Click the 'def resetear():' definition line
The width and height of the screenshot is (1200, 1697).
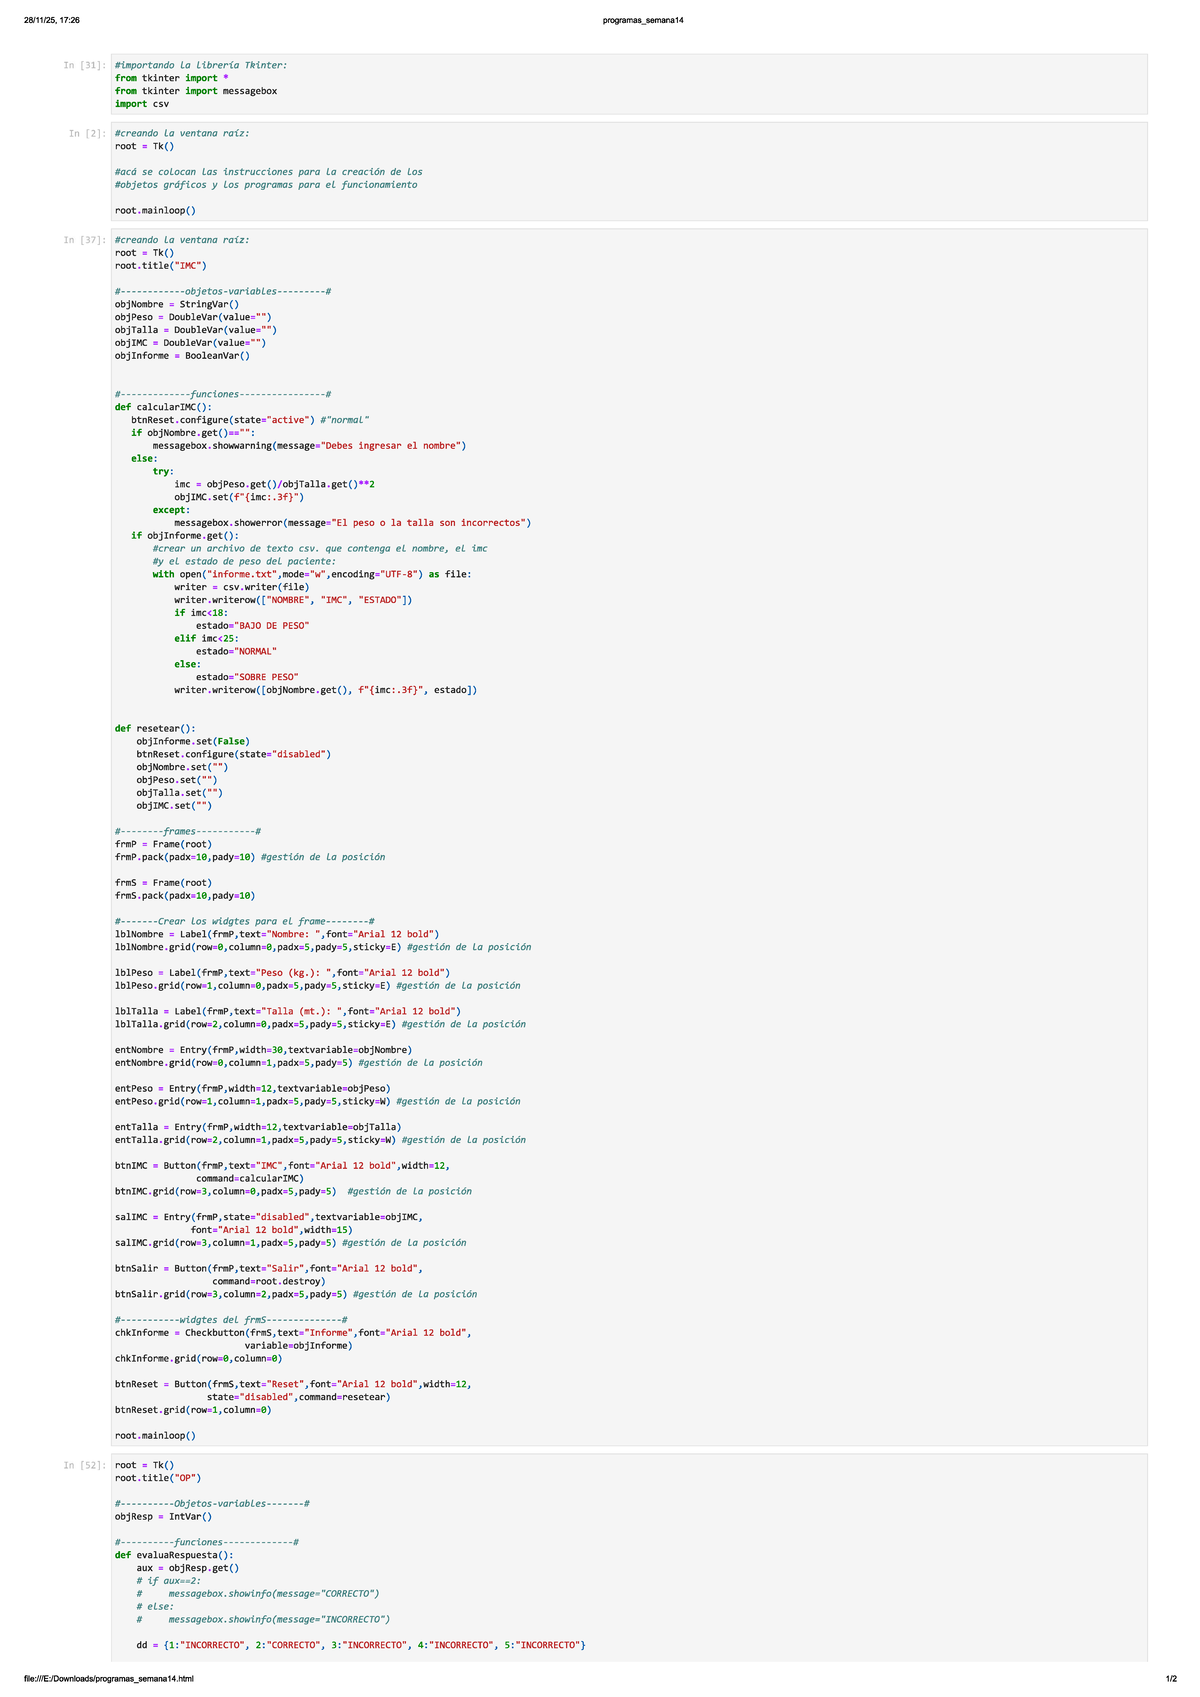pyautogui.click(x=155, y=728)
